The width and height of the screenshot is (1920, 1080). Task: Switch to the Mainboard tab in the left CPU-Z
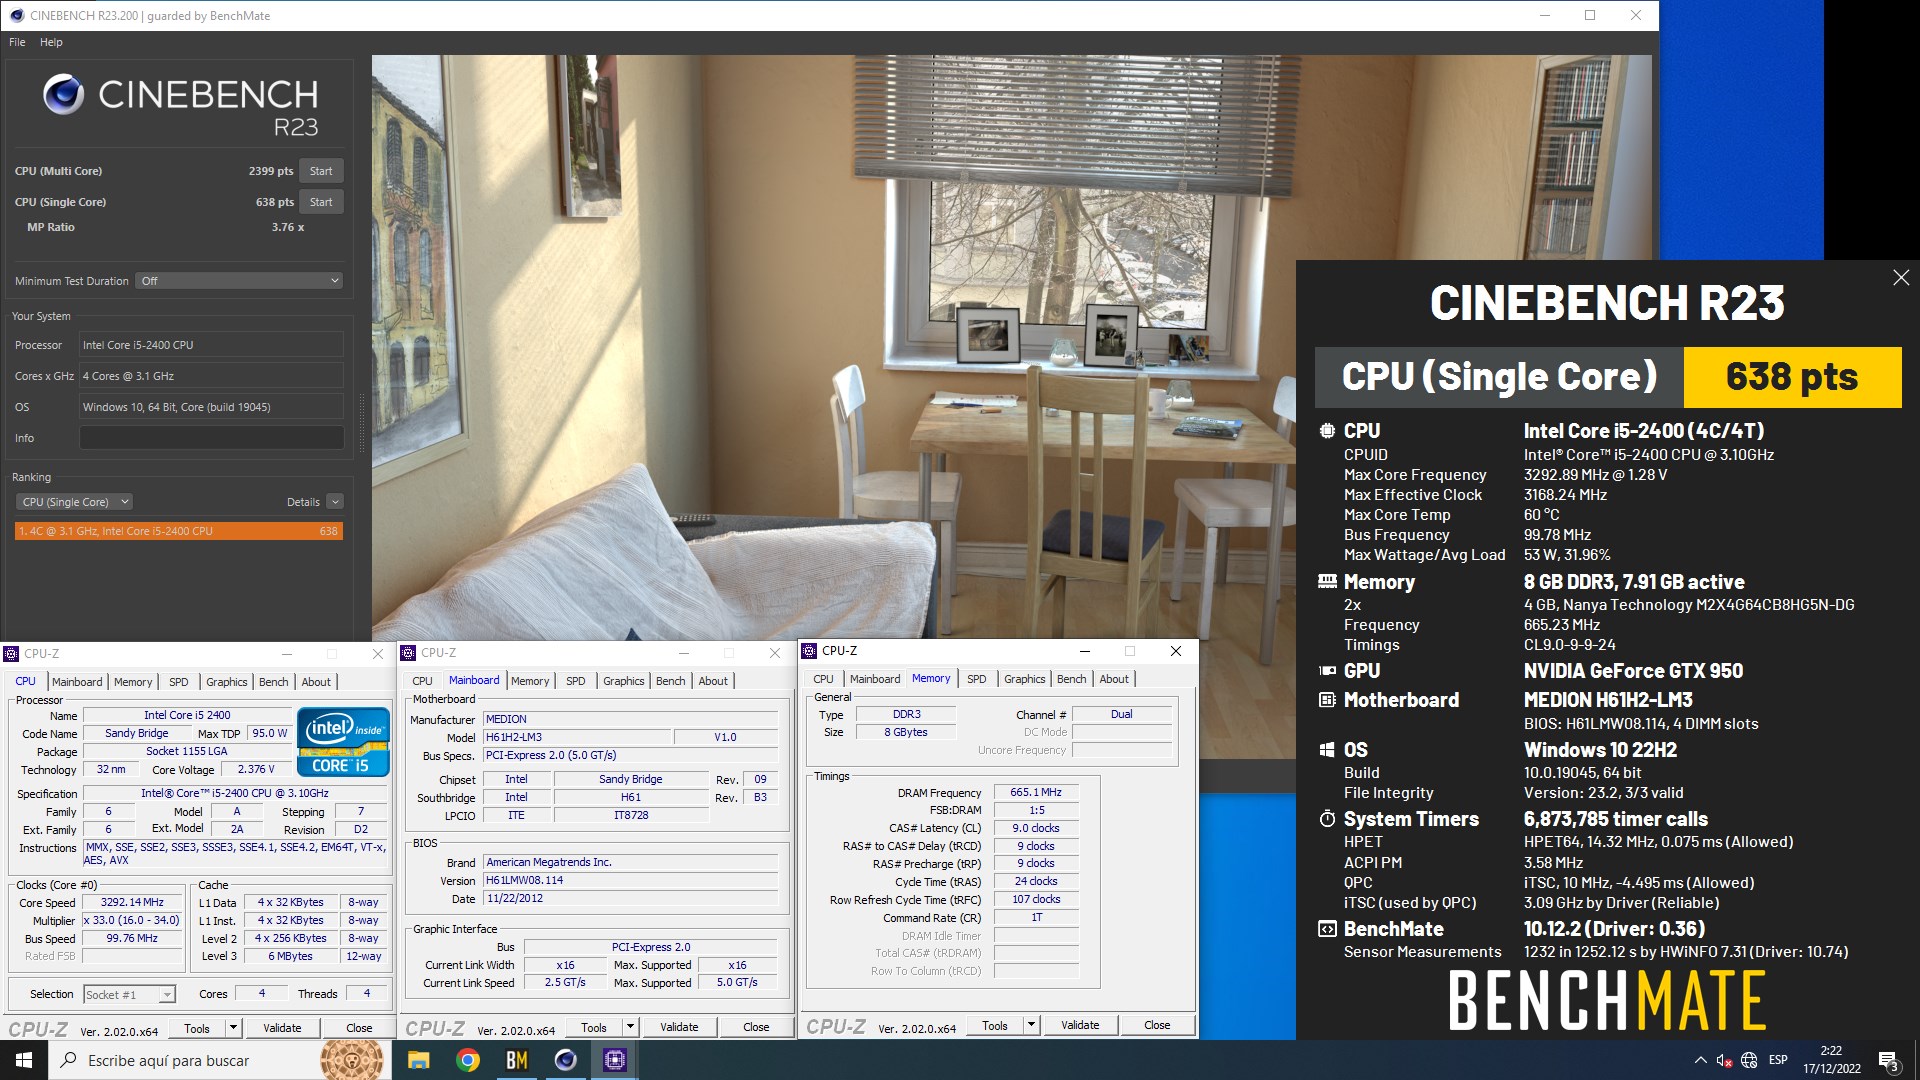77,682
